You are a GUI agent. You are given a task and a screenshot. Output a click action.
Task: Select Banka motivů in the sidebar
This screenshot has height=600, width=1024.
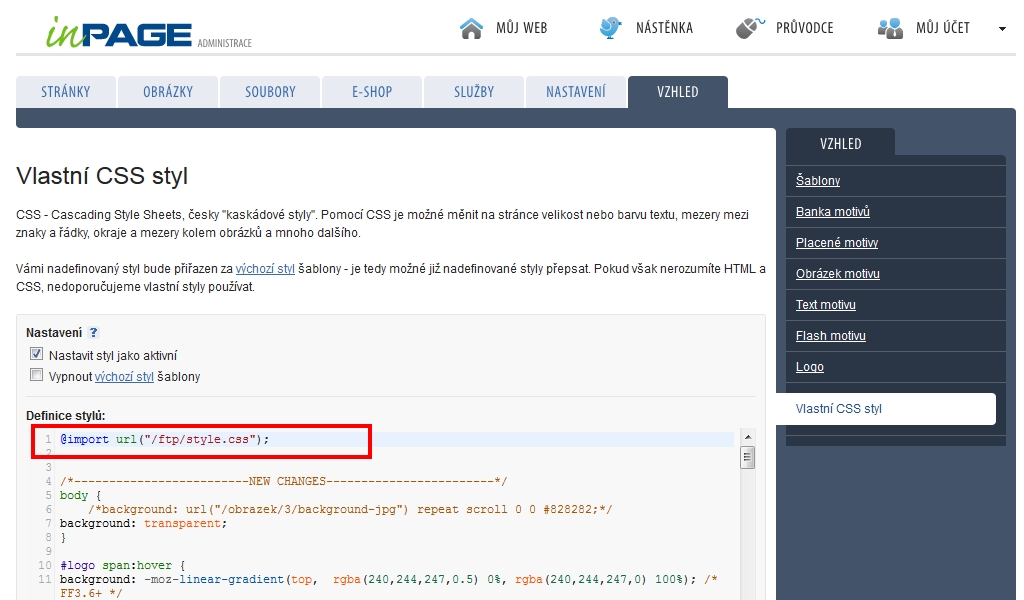(833, 212)
